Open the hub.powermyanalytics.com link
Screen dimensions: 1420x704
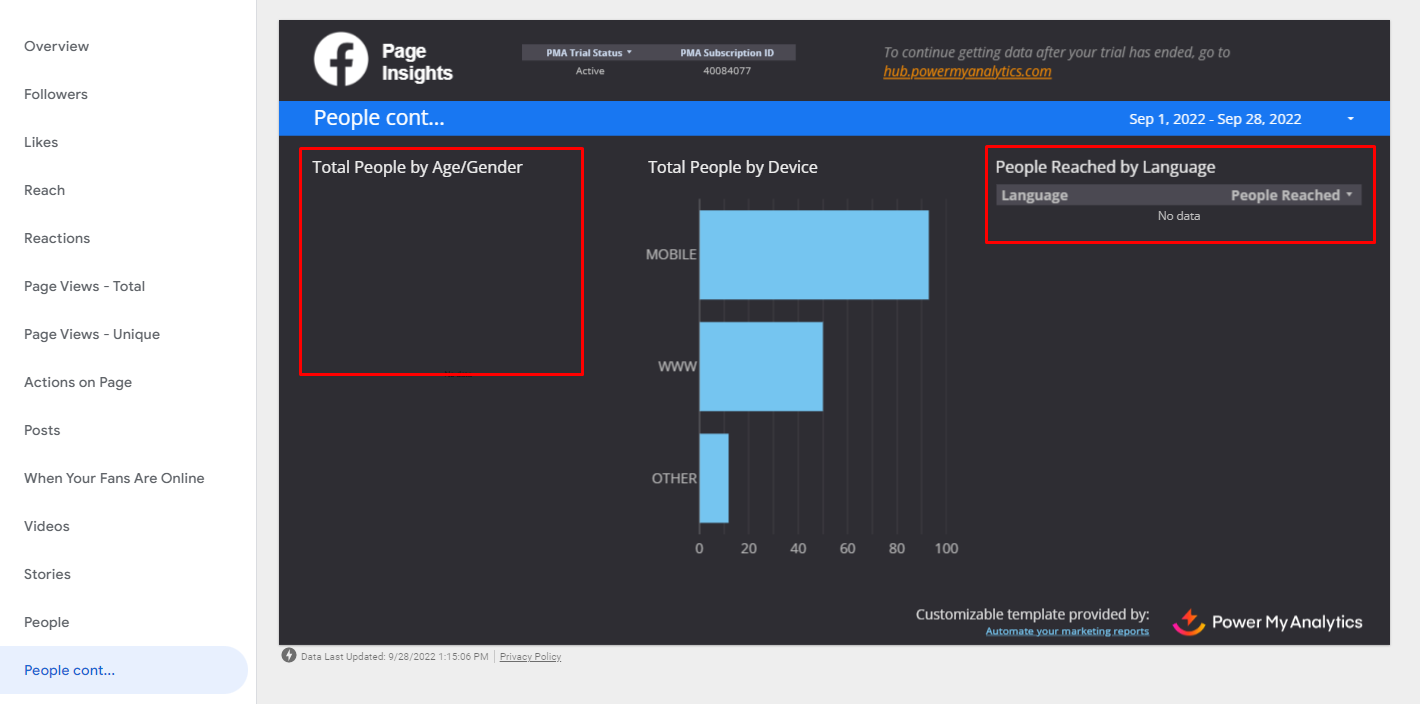967,71
